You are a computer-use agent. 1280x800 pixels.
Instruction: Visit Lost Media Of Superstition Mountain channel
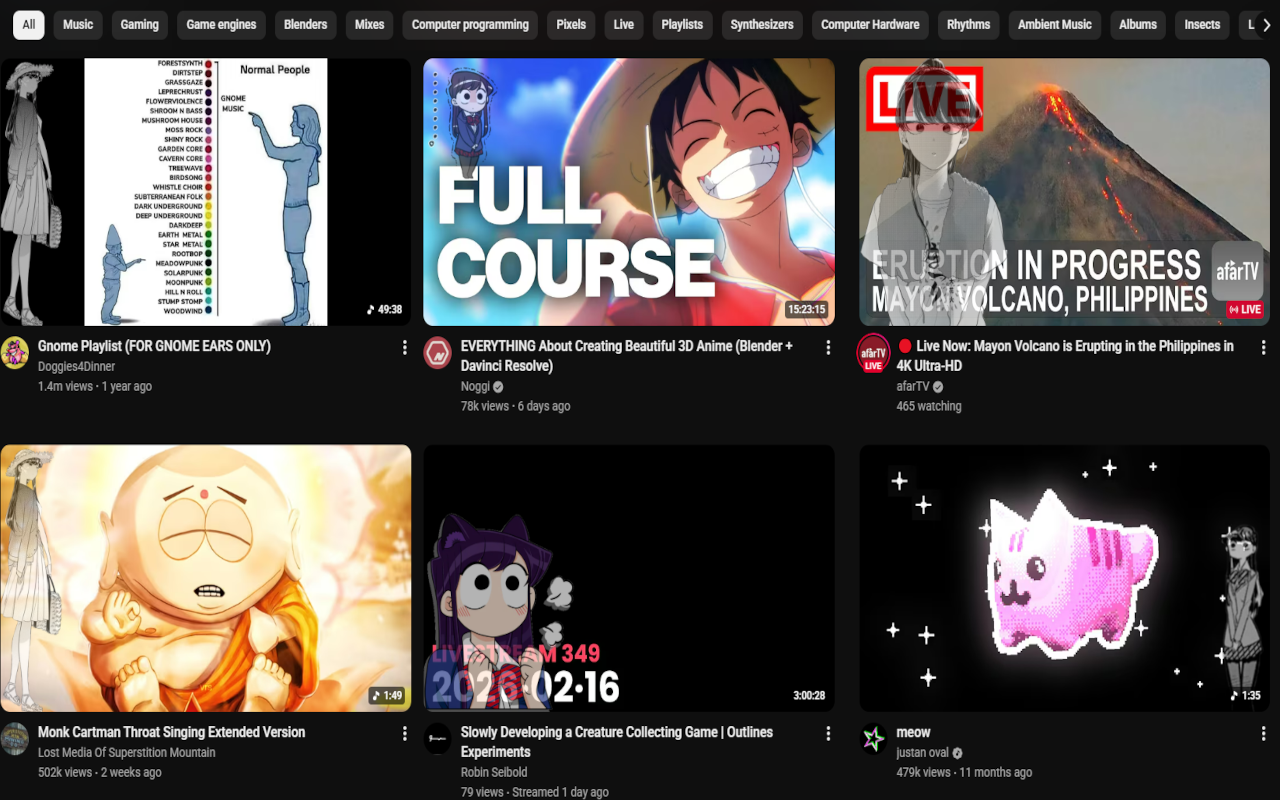tap(127, 753)
